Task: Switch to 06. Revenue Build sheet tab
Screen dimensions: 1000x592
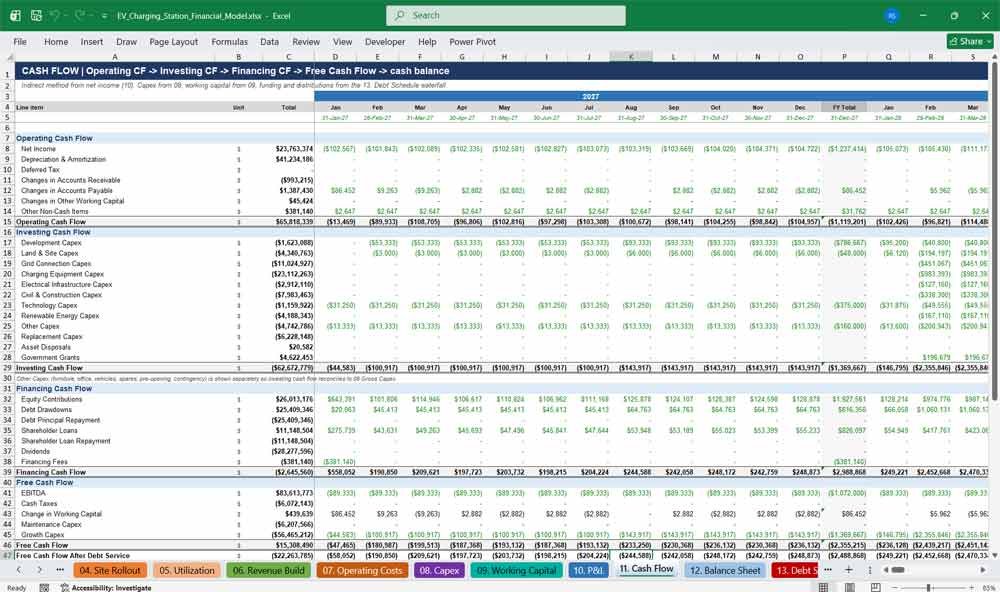Action: click(x=268, y=570)
